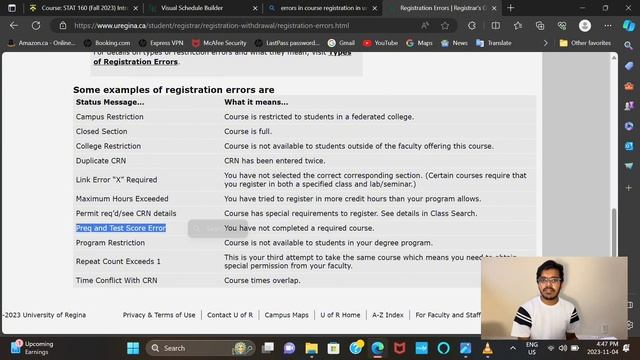Open Tab actions menu icon
The height and width of the screenshot is (360, 640).
[x=12, y=8]
